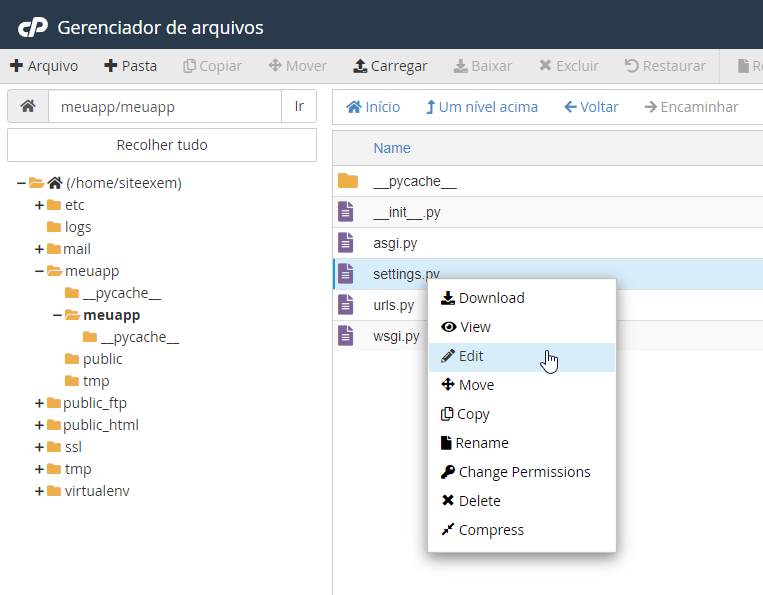Click the asgi.py file icon
The width and height of the screenshot is (763, 595).
coord(346,242)
